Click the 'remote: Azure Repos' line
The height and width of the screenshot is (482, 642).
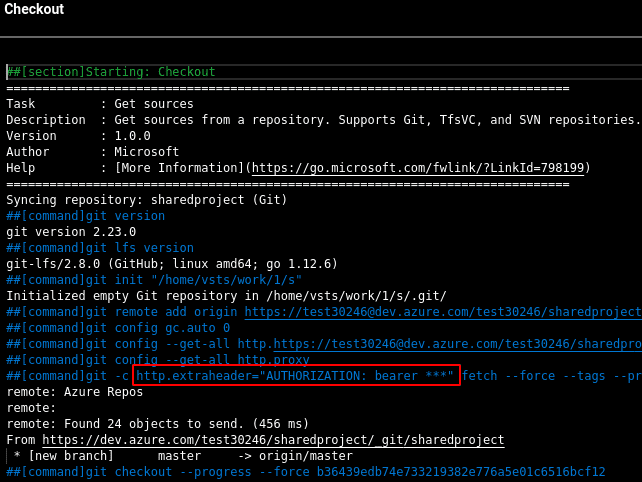tap(75, 392)
